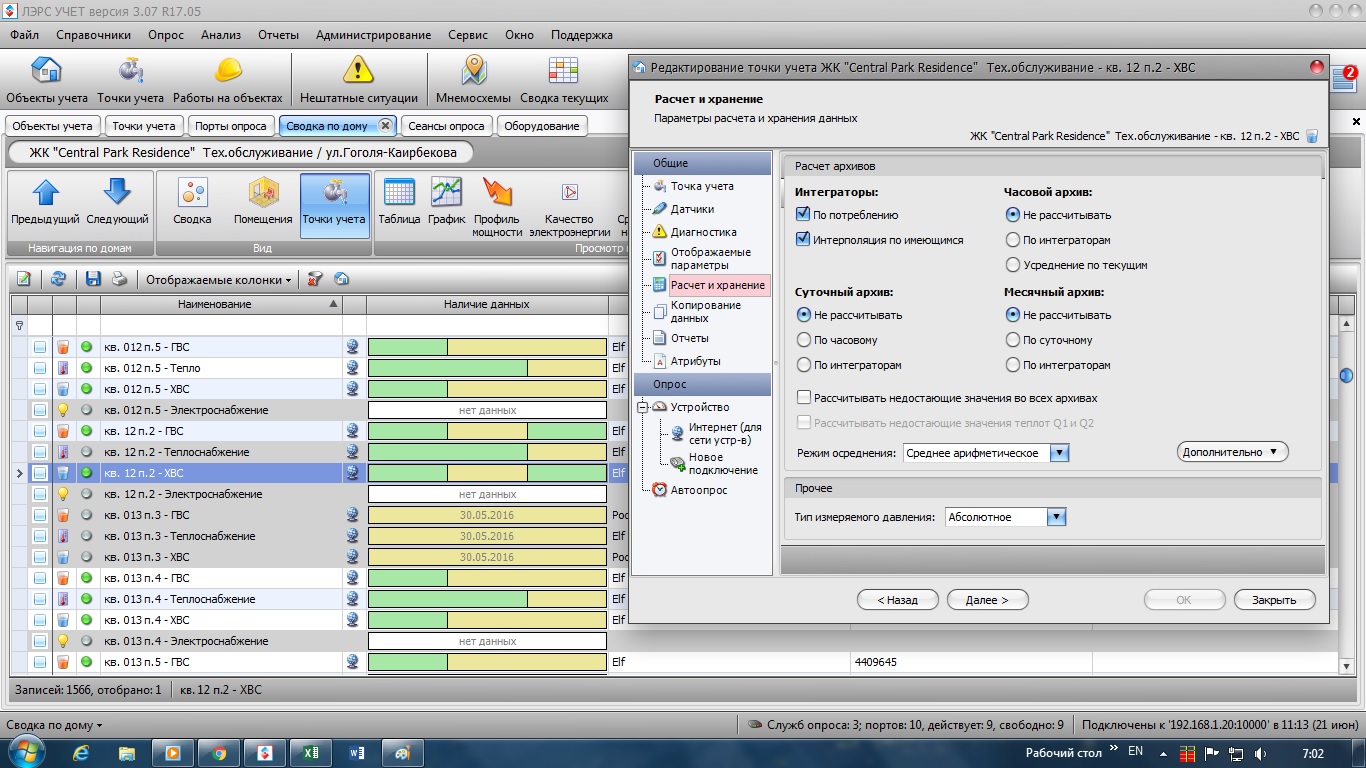The image size is (1366, 768).
Task: Switch to Сеансы опроса tab
Action: [x=446, y=126]
